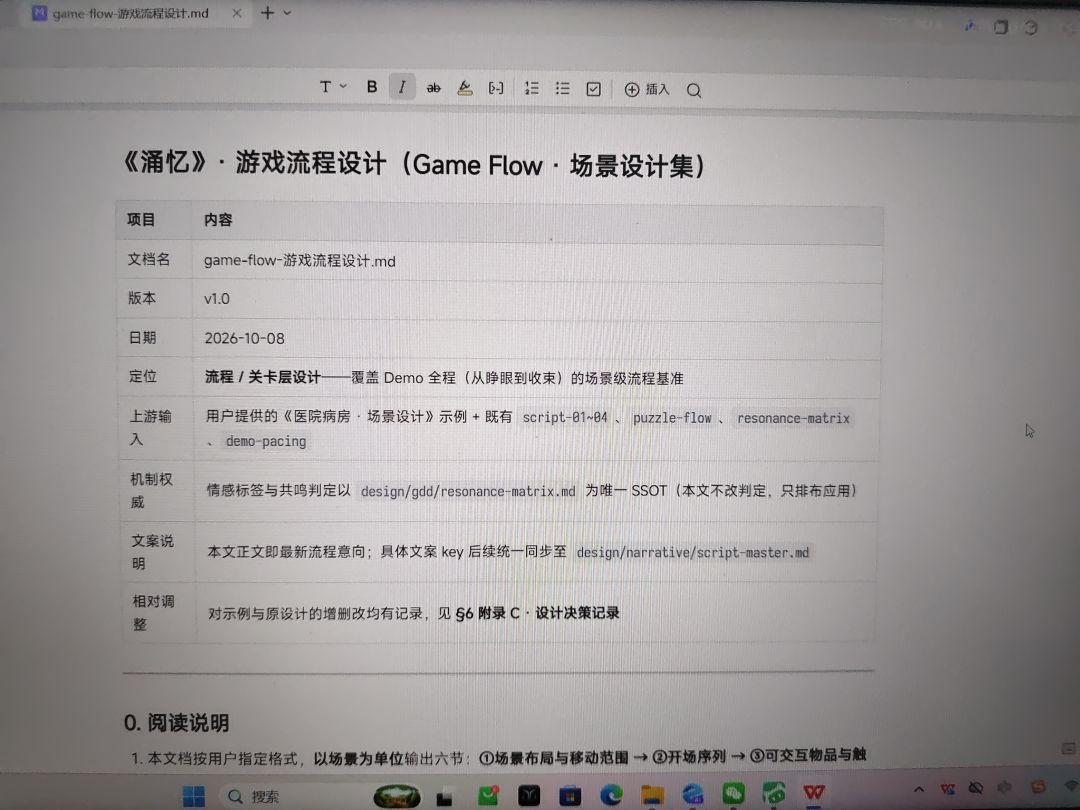Click the 版本 row label
1080x810 pixels.
click(142, 298)
